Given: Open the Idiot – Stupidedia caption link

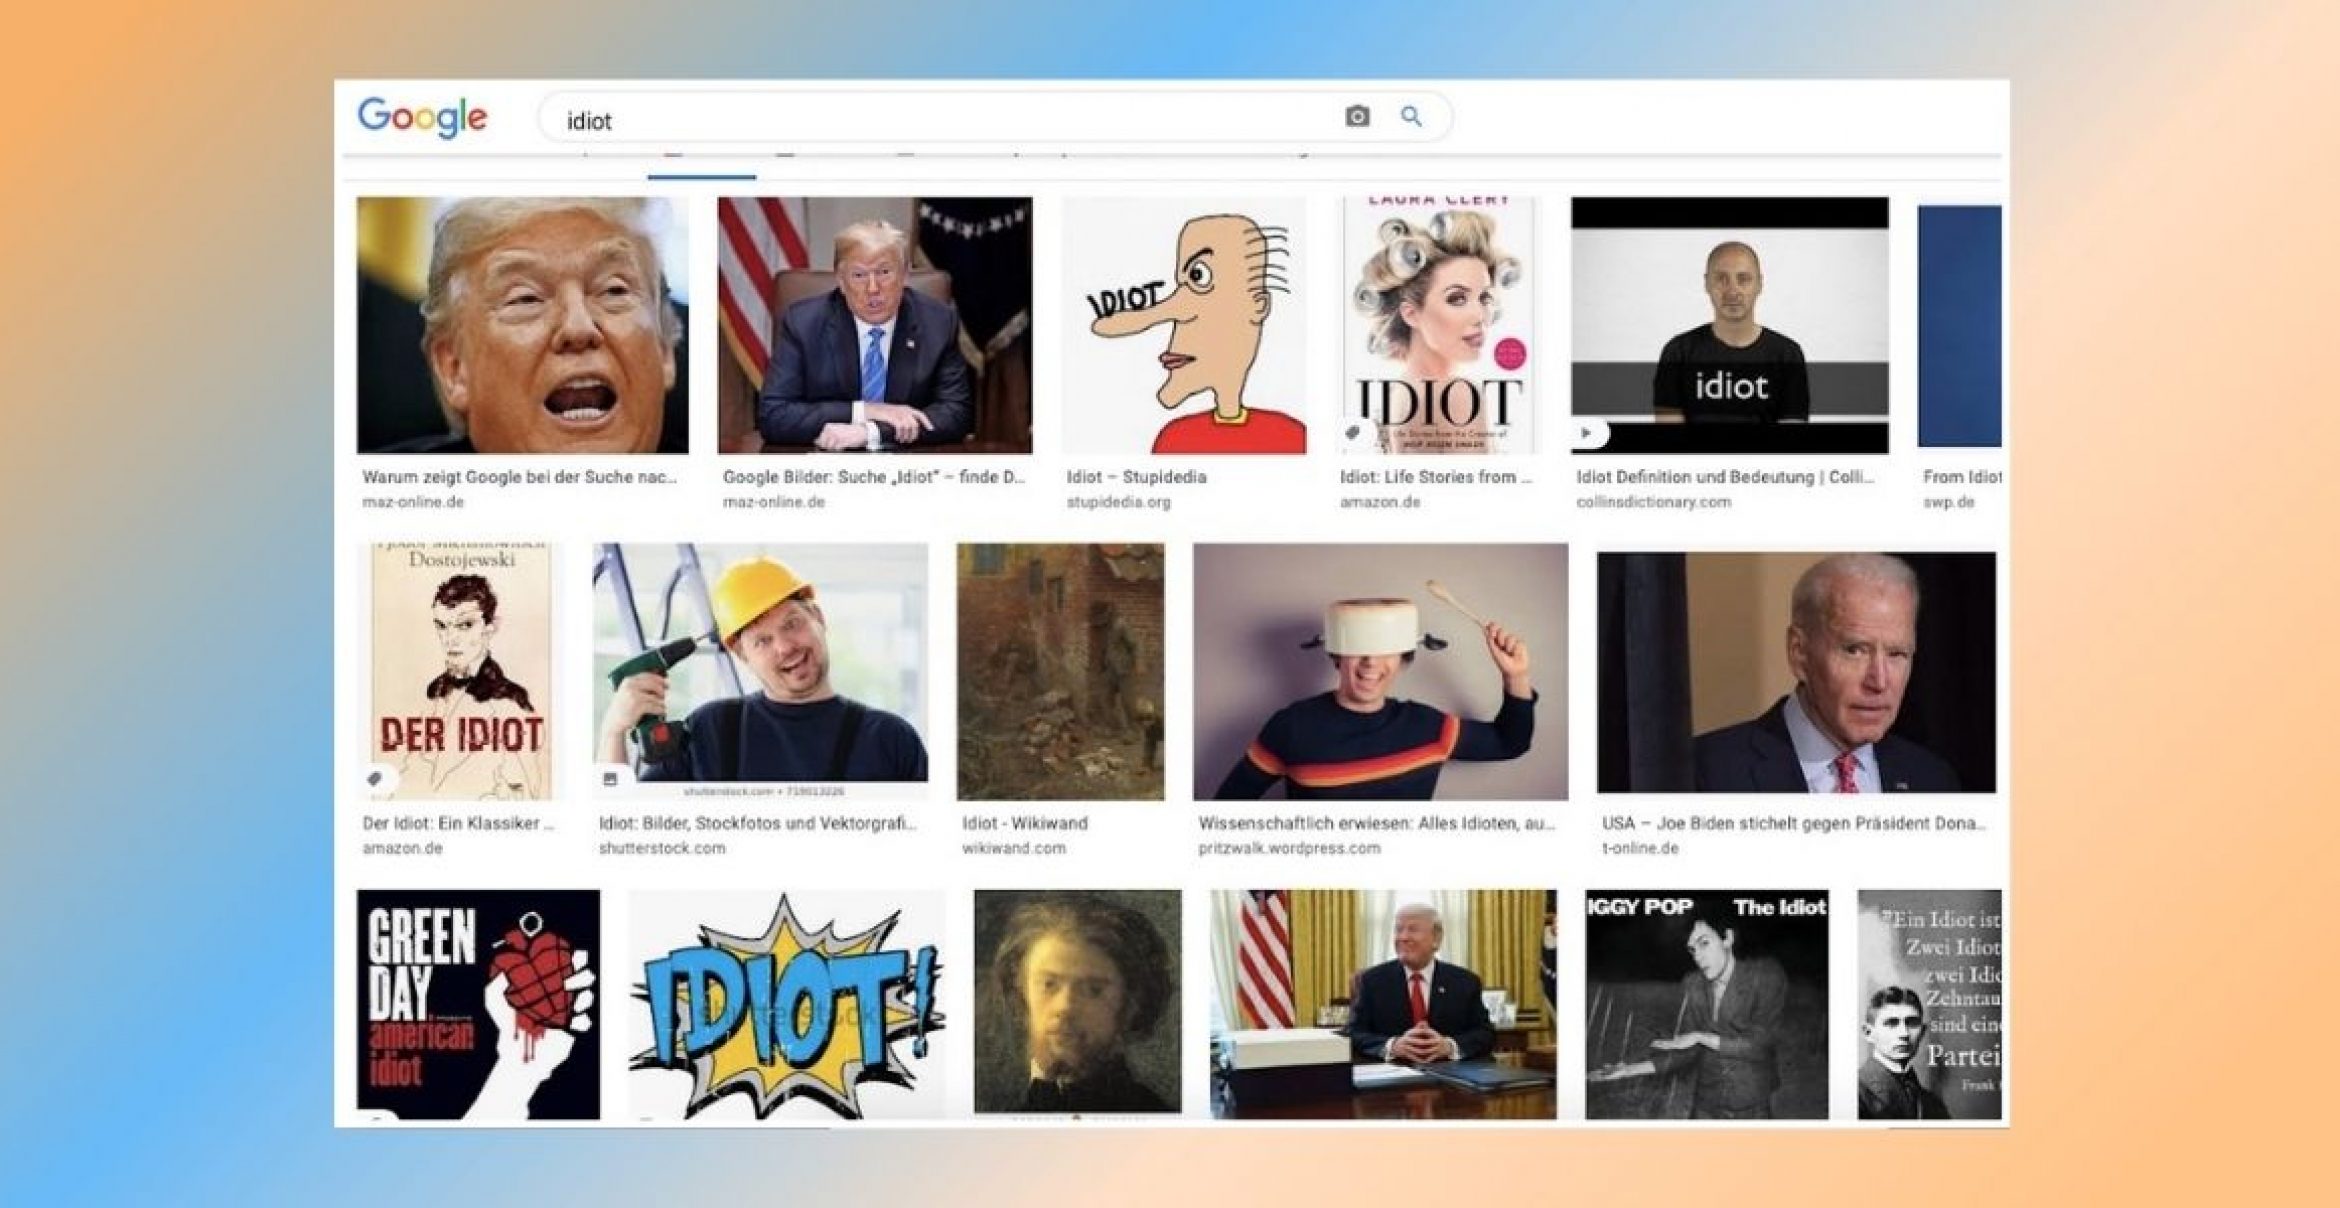Looking at the screenshot, I should [1136, 477].
